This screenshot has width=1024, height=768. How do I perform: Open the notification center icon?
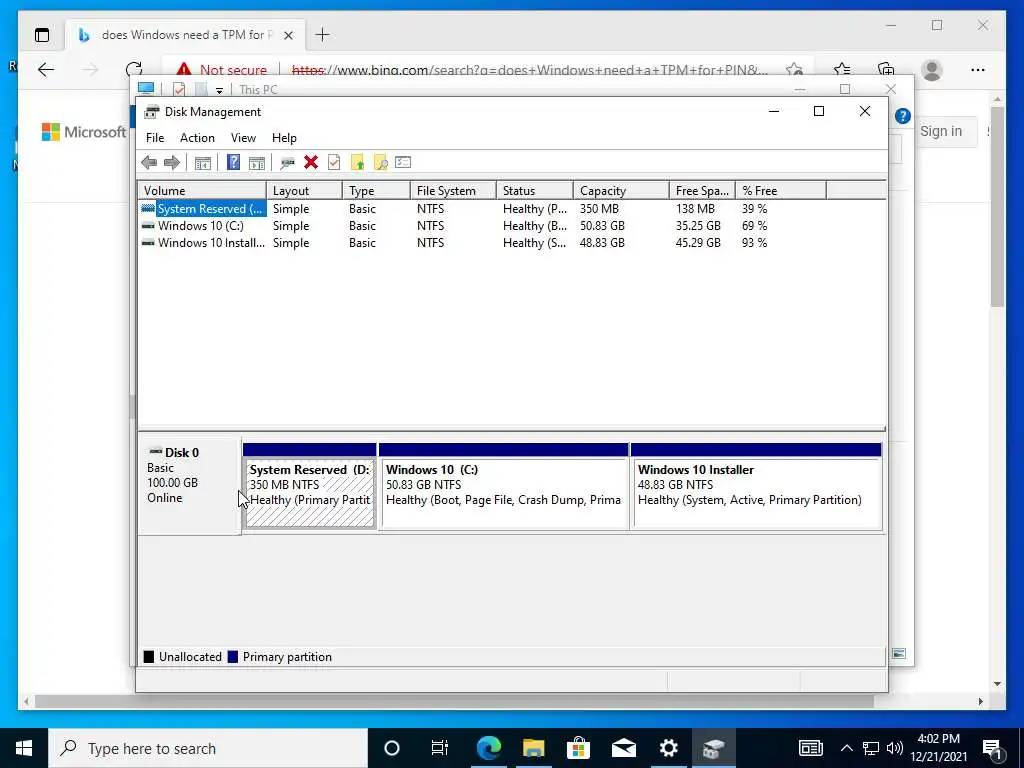(x=993, y=748)
